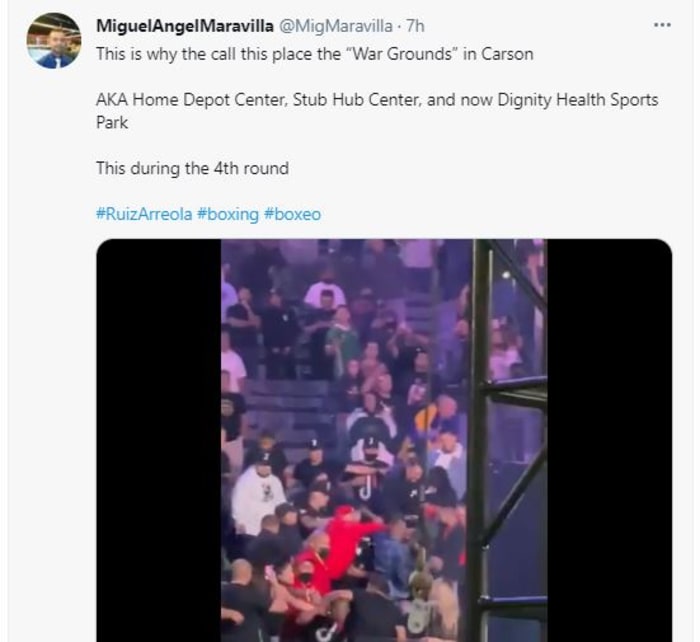This screenshot has width=700, height=642.
Task: Click the metal scaffolding in the video
Action: tap(480, 440)
